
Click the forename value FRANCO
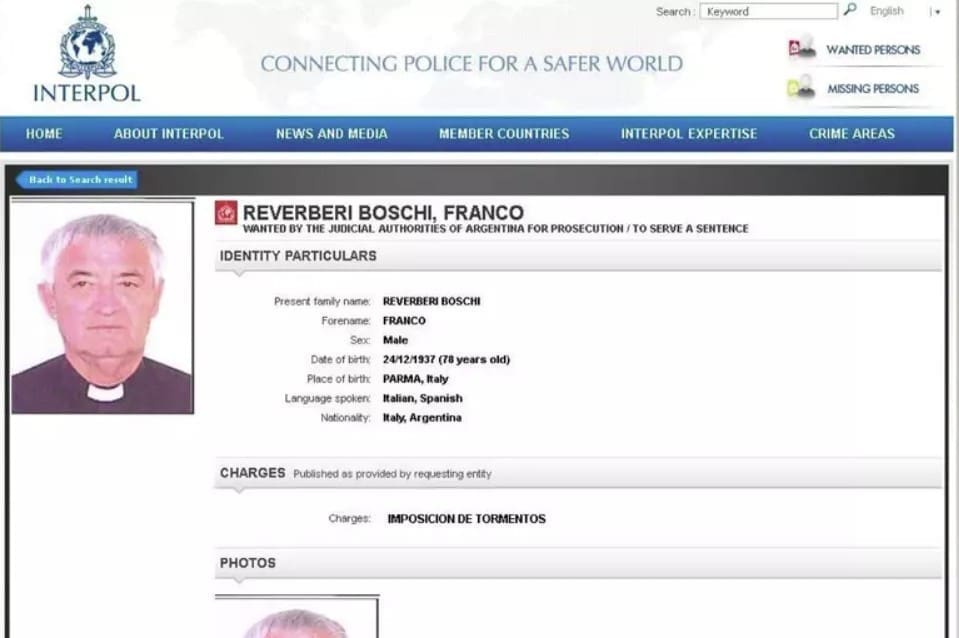404,321
